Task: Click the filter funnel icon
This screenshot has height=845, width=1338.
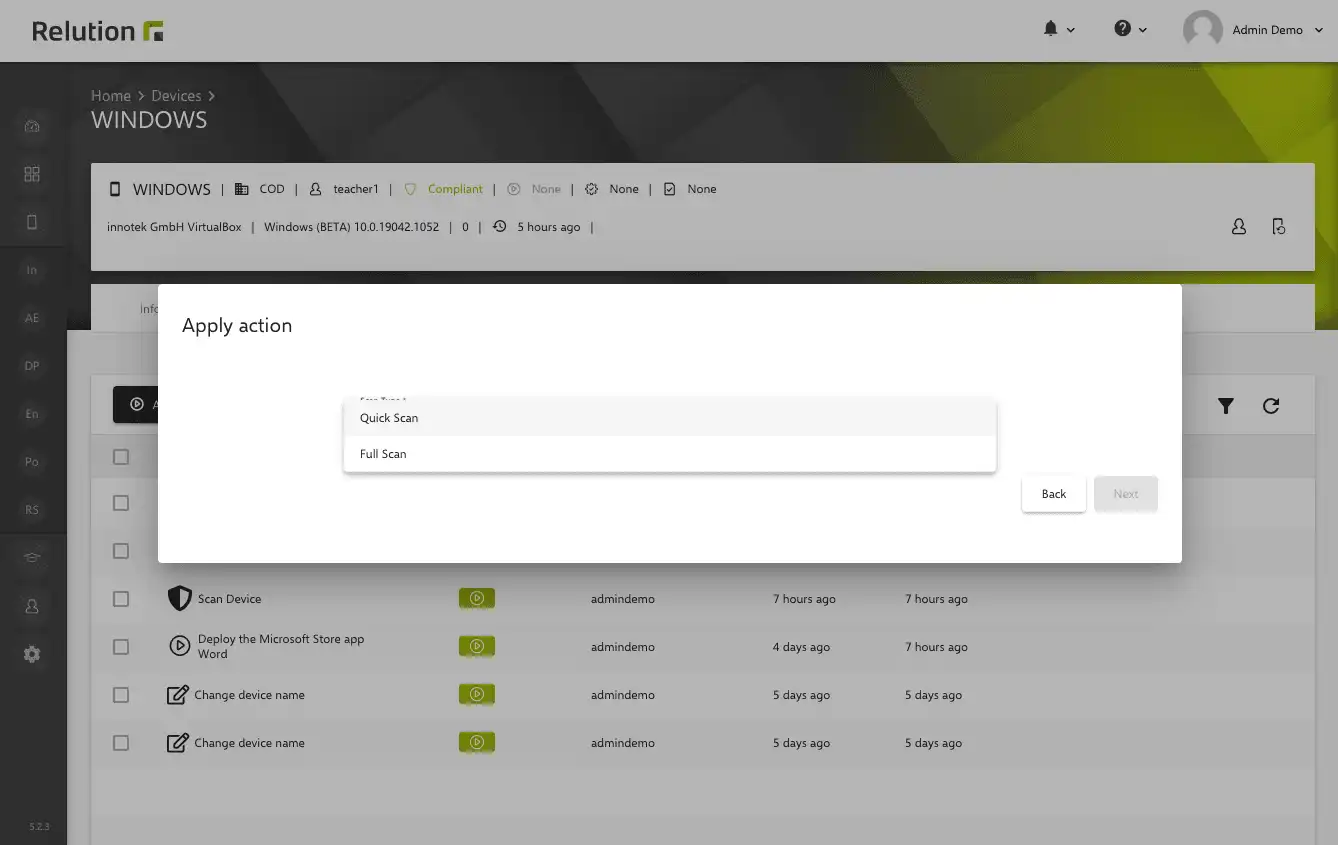Action: pyautogui.click(x=1226, y=406)
